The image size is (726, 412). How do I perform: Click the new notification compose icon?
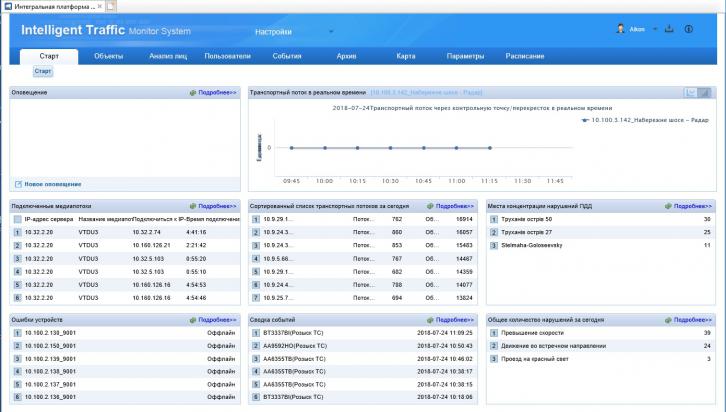pyautogui.click(x=18, y=184)
